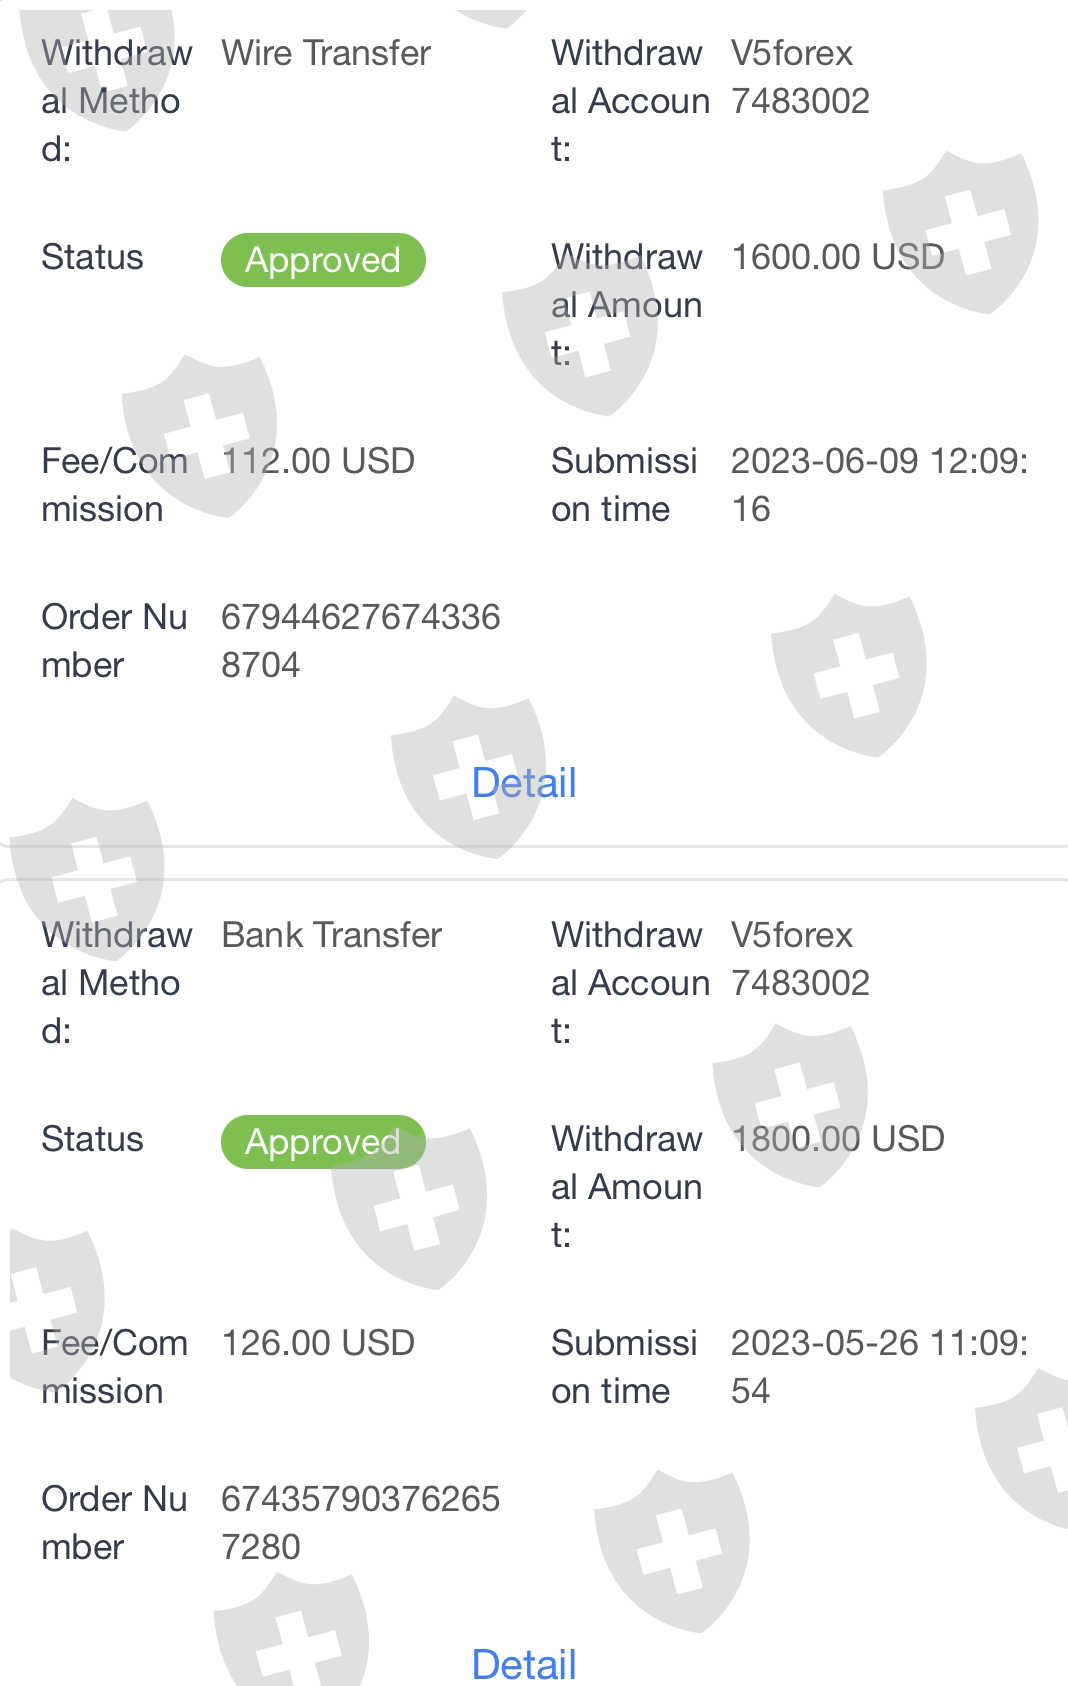Viewport: 1068px width, 1686px height.
Task: Click the Bank Transfer method value
Action: 331,935
